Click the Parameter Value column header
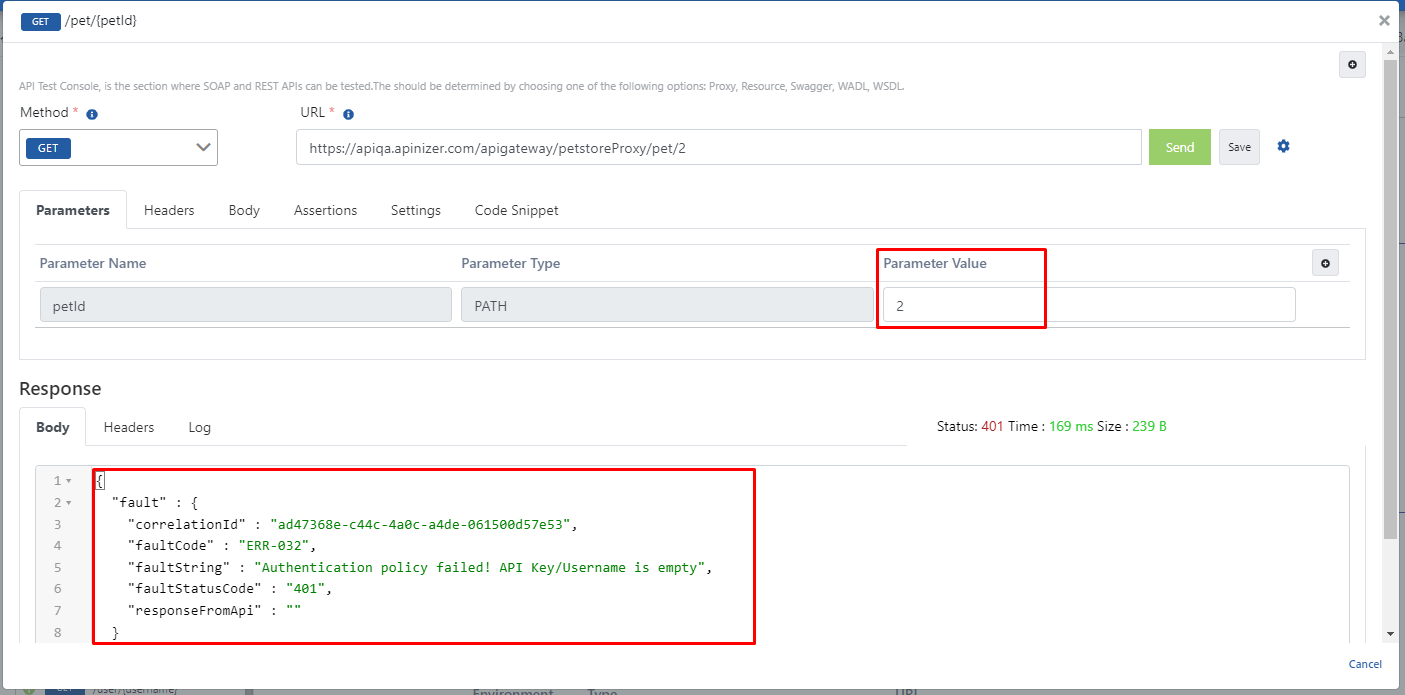 pos(935,263)
